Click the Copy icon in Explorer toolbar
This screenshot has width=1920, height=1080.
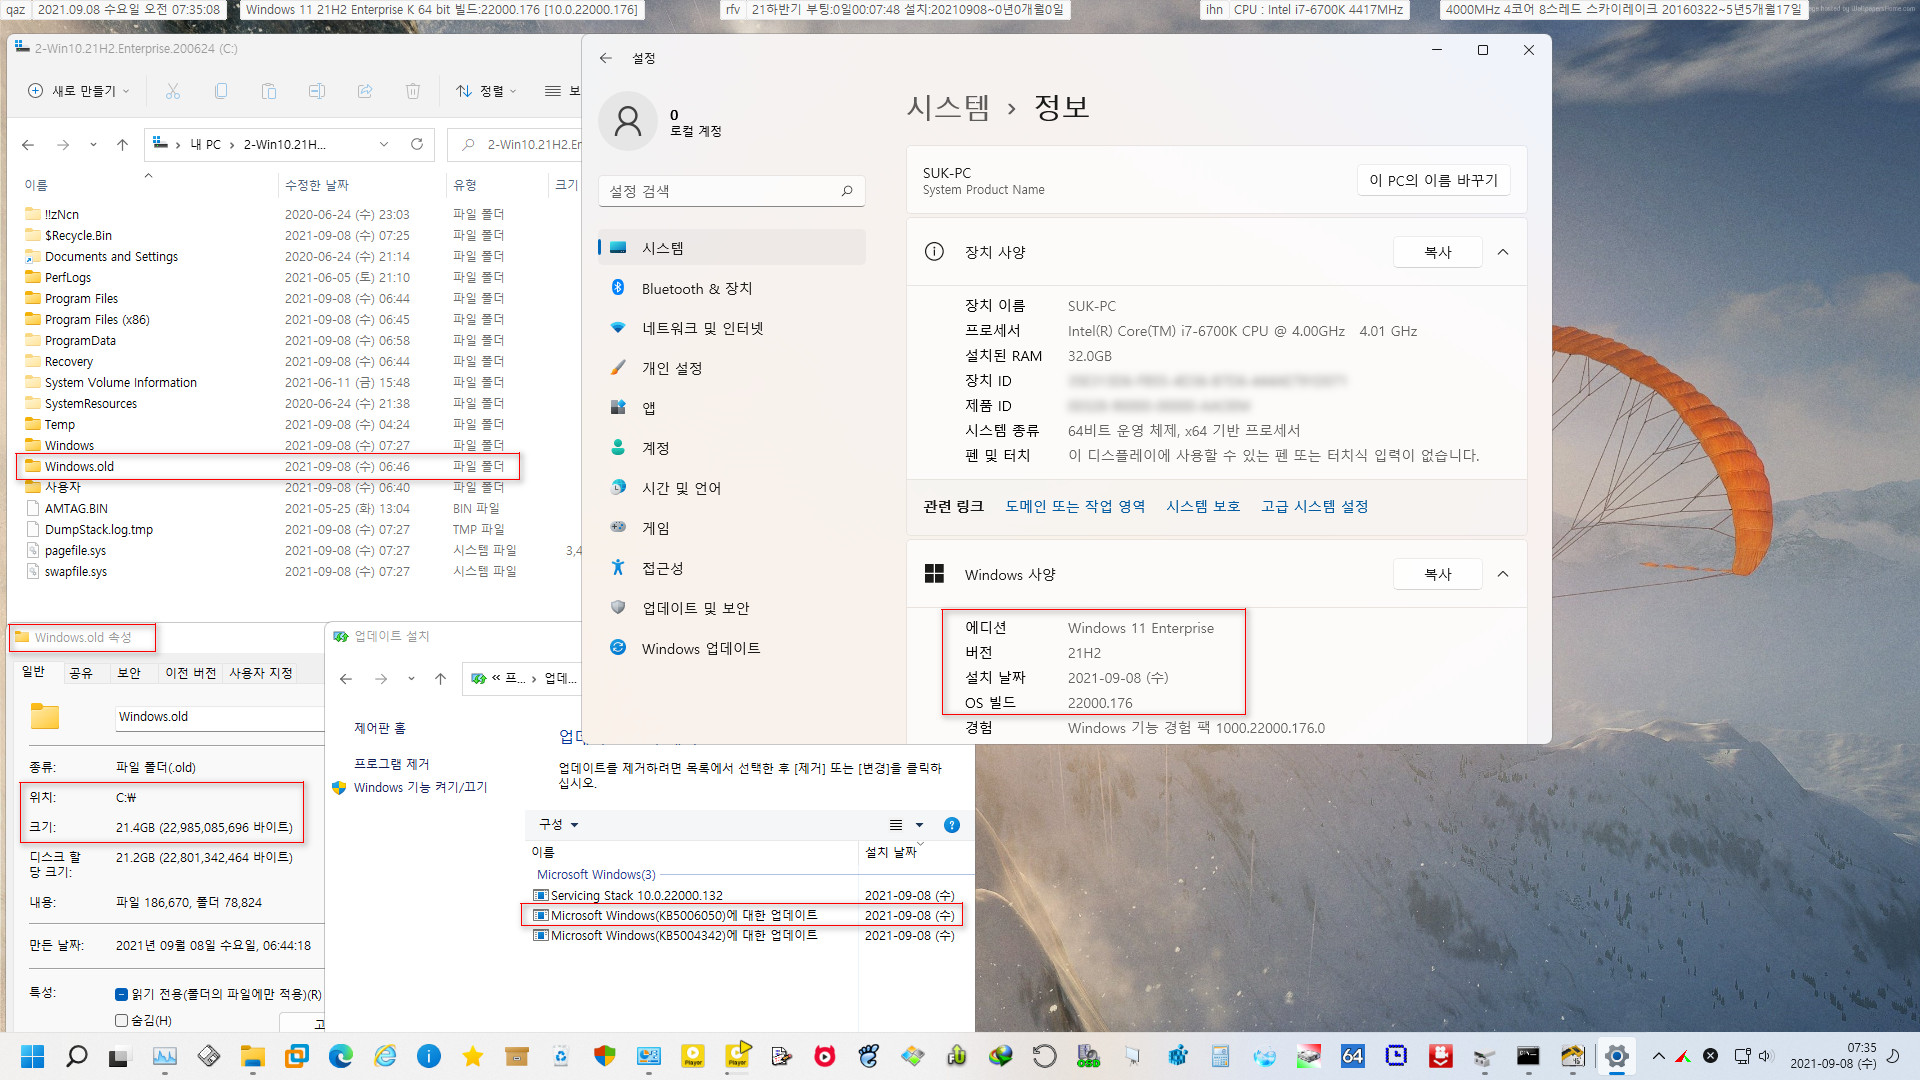click(221, 91)
